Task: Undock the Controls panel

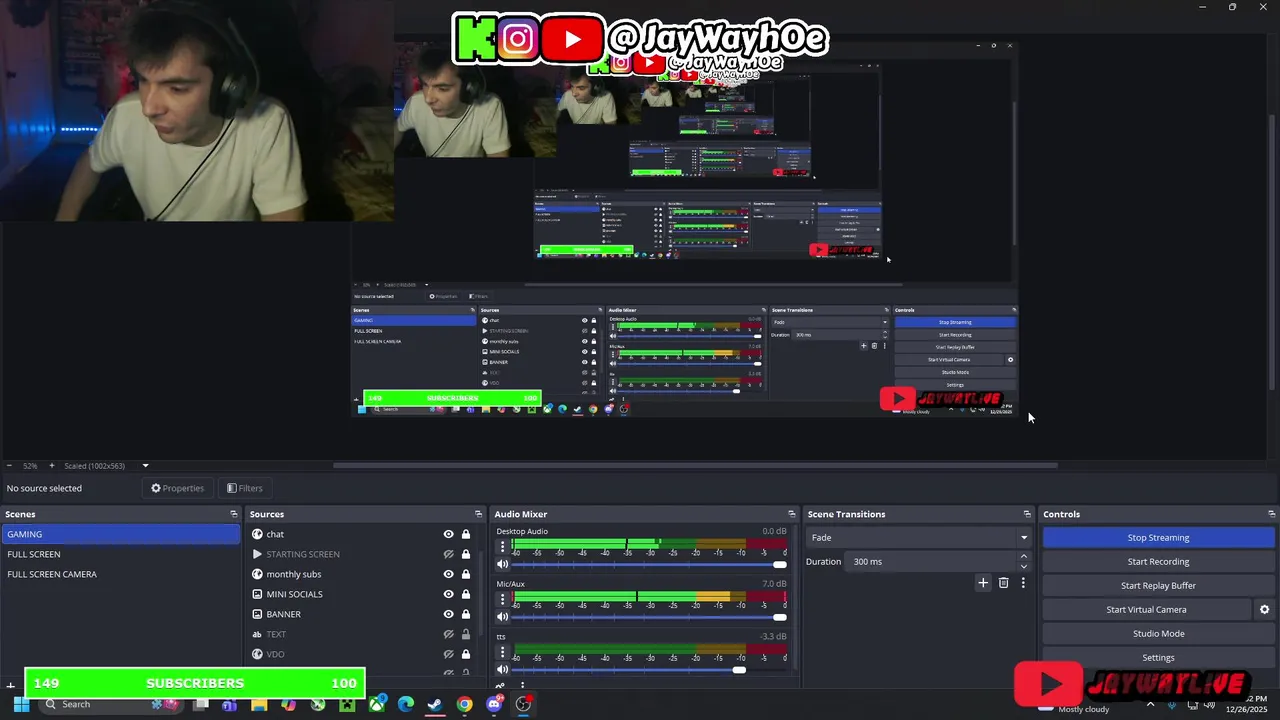Action: (1270, 514)
